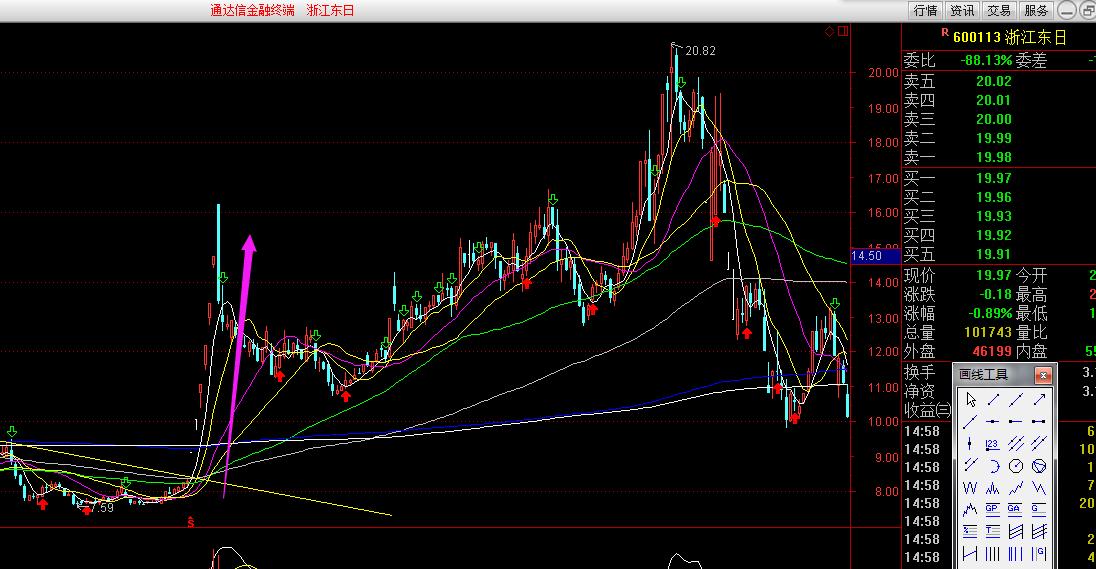Click the red window-layout icon above chart
The height and width of the screenshot is (569, 1096).
click(x=843, y=31)
